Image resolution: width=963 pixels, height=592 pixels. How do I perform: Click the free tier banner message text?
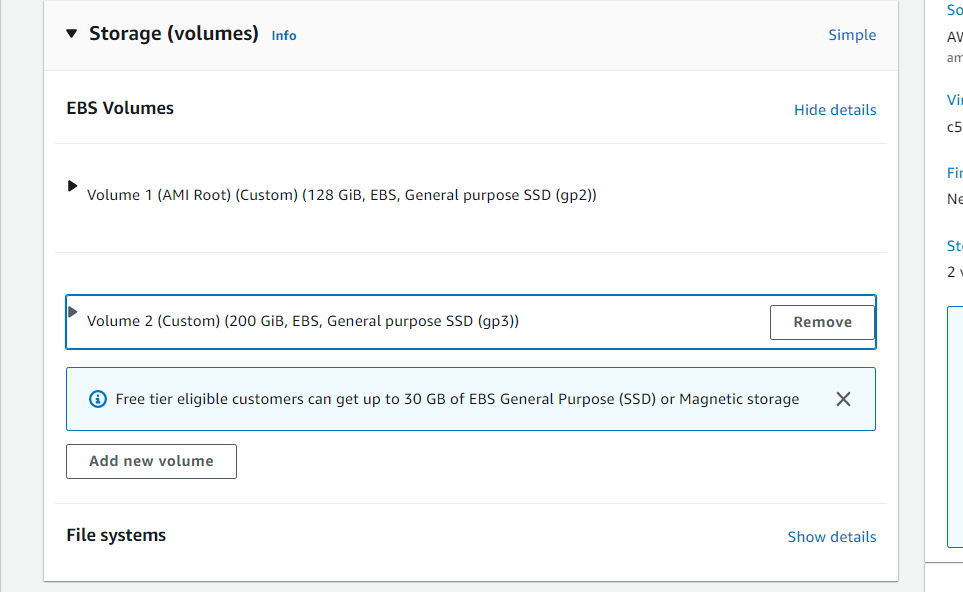pos(457,399)
